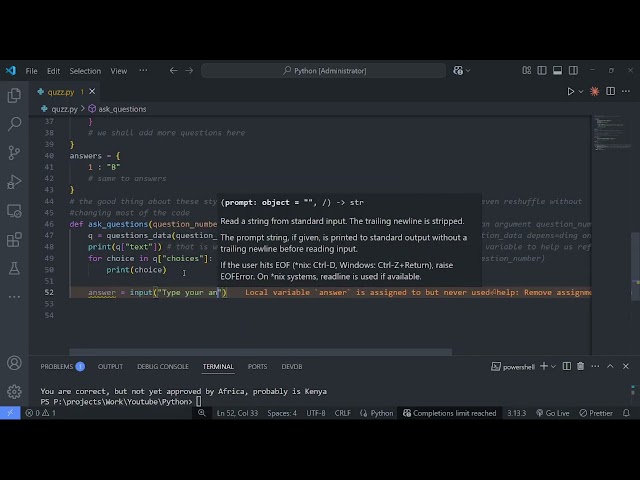Toggle the primary side bar
This screenshot has width=640, height=480.
pyautogui.click(x=542, y=71)
